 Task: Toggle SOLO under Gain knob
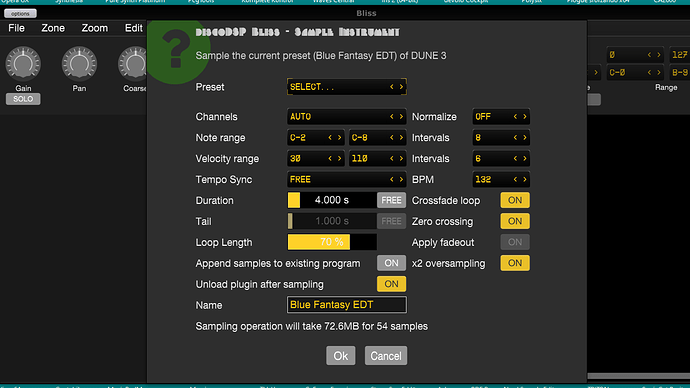pos(23,99)
